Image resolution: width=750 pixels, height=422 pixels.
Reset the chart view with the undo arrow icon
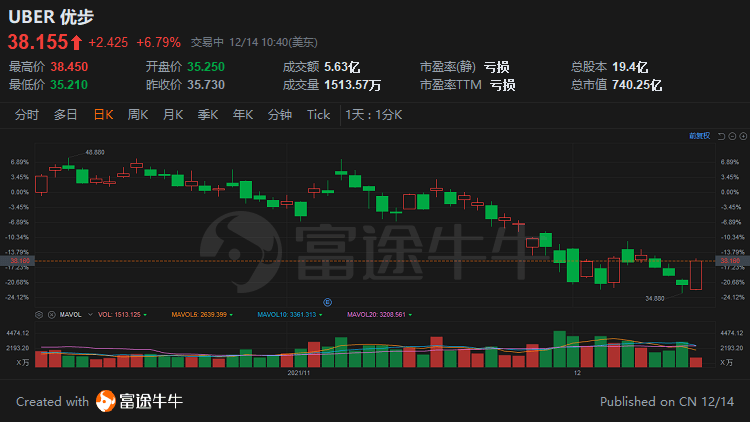pyautogui.click(x=721, y=136)
